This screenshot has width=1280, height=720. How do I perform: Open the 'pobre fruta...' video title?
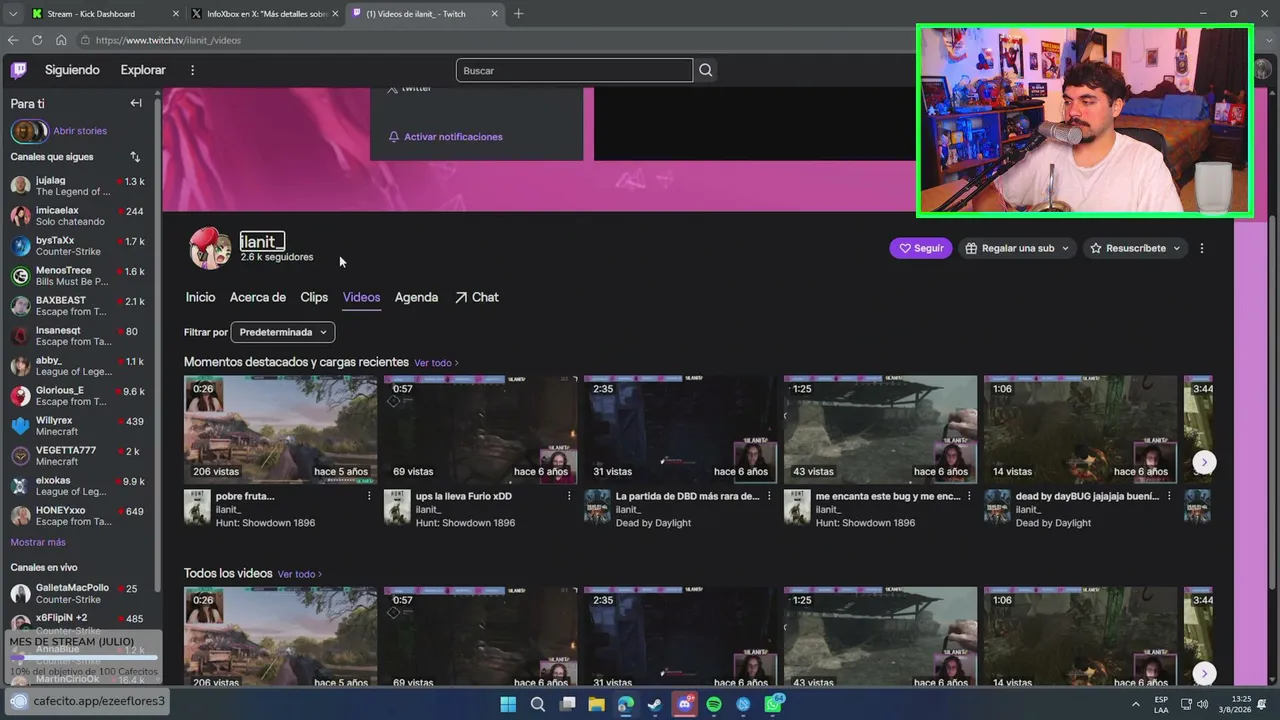pyautogui.click(x=245, y=496)
